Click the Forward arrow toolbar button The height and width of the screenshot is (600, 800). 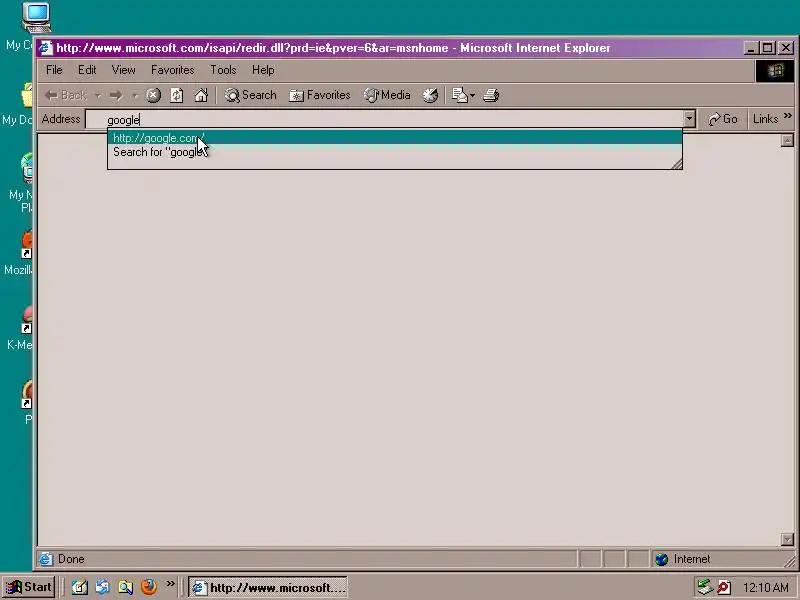click(x=116, y=95)
